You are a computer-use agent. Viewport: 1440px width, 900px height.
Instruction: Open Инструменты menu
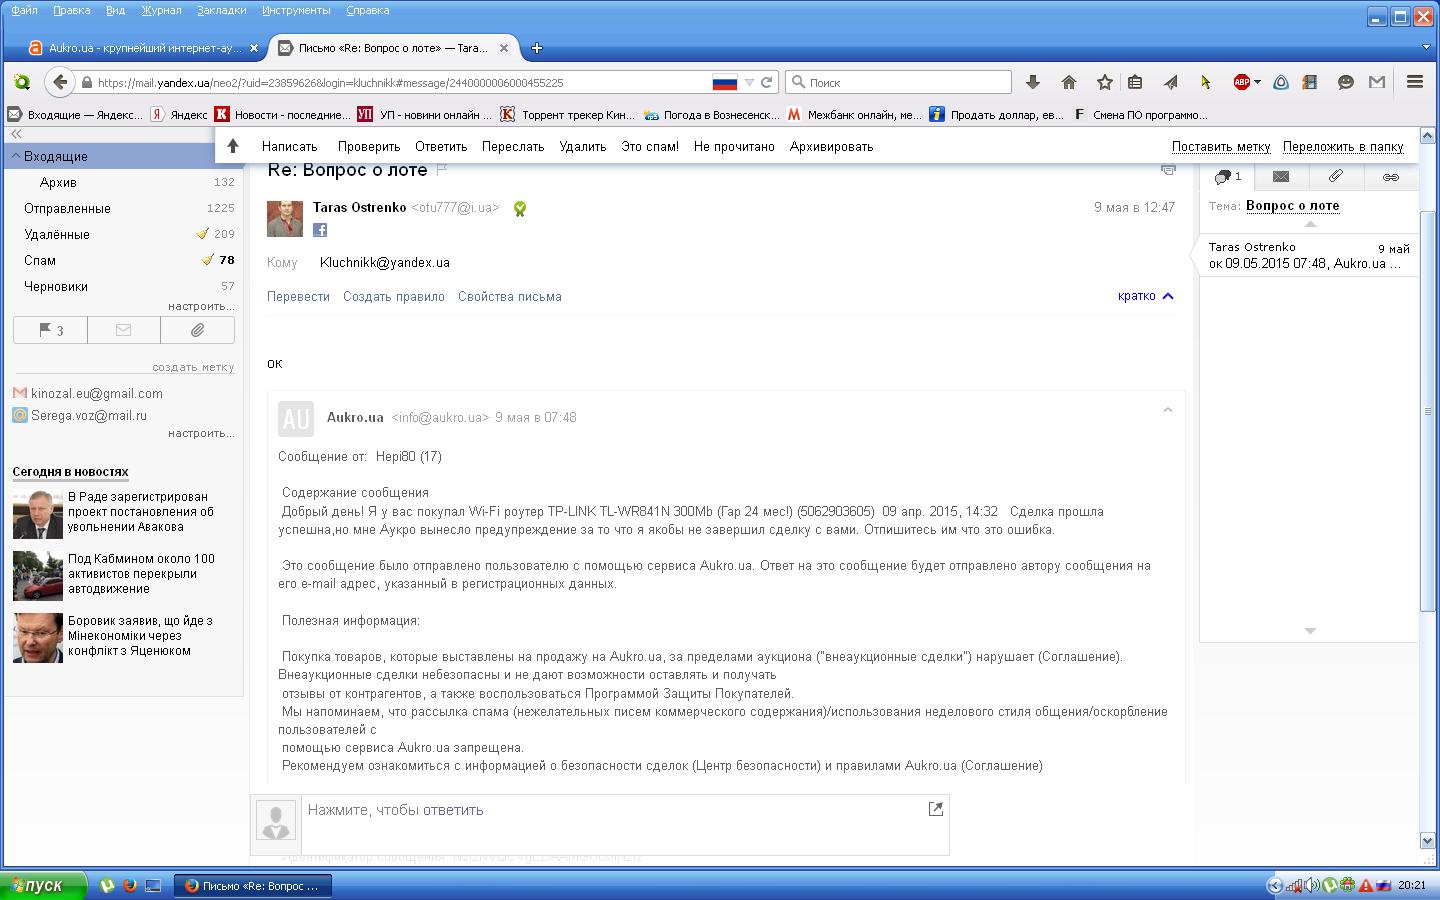click(x=296, y=10)
